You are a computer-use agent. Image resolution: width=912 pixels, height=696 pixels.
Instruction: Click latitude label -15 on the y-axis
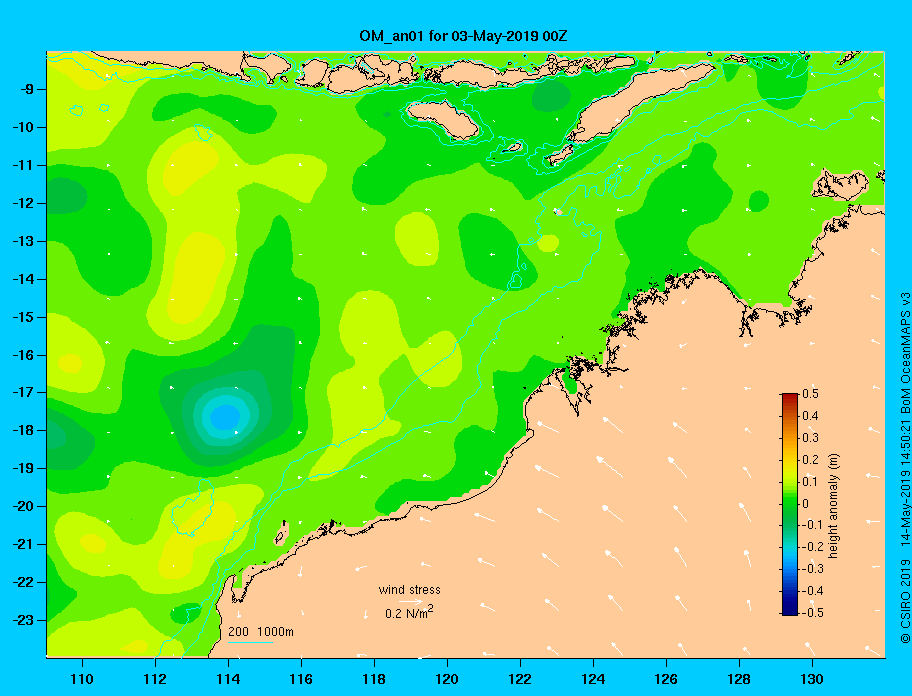click(23, 317)
